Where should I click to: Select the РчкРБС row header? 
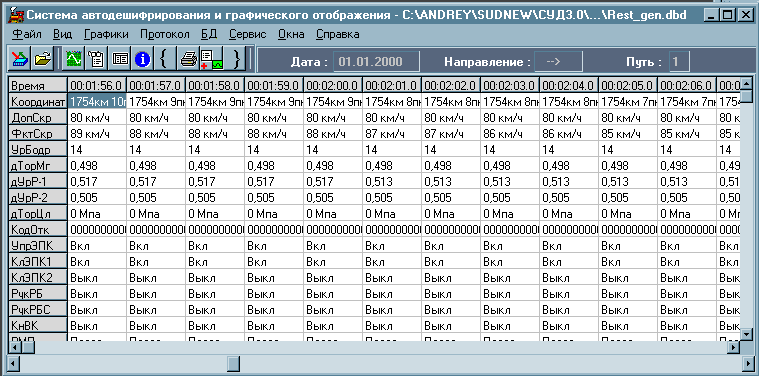(38, 309)
